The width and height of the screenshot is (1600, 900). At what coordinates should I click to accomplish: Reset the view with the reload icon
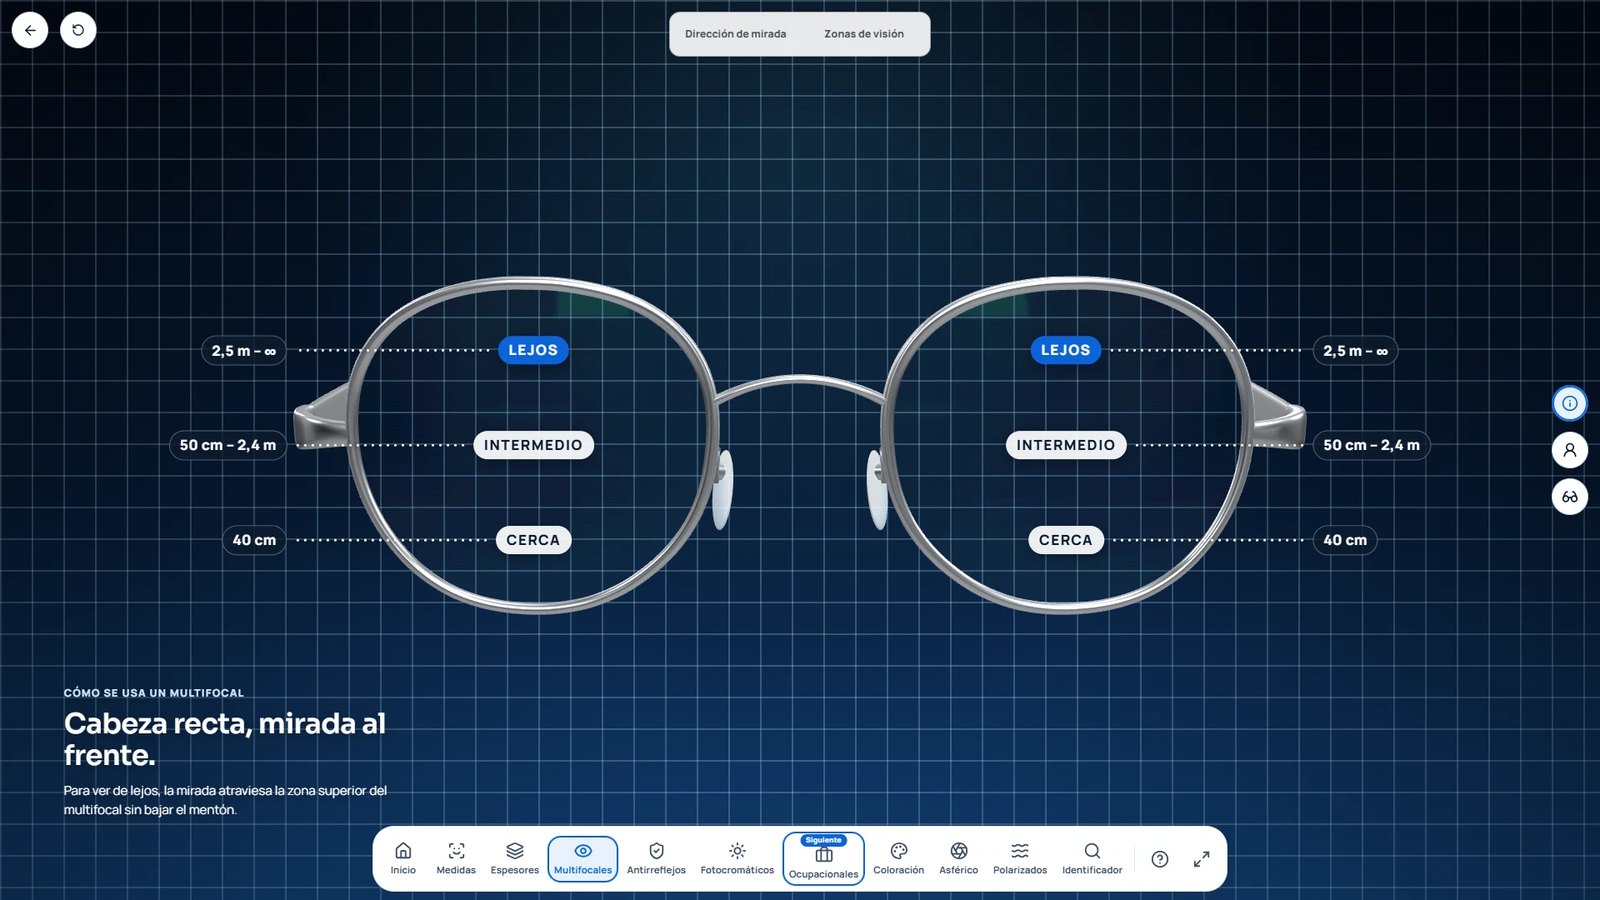[78, 30]
